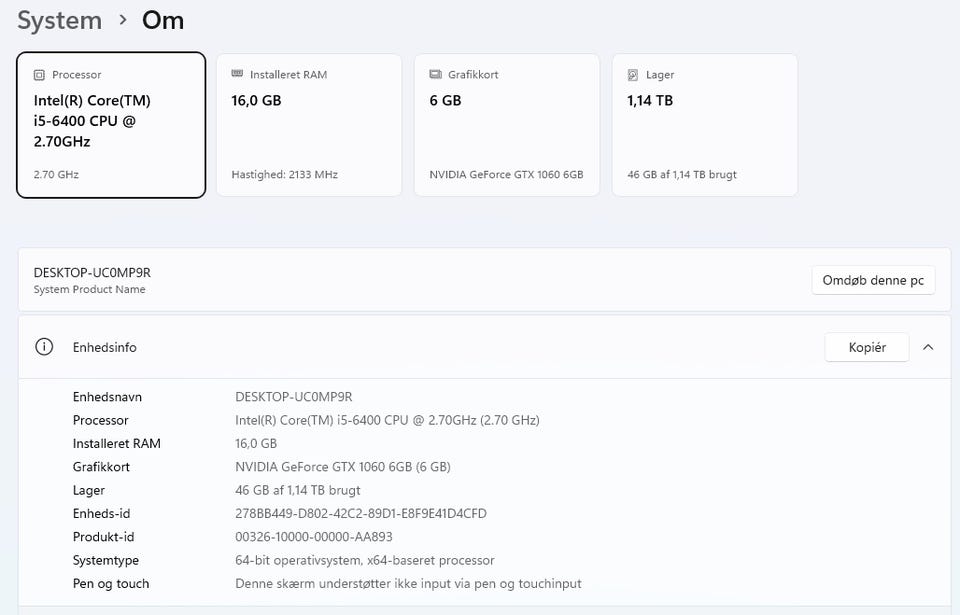Click the Enheds-id row label
The image size is (960, 615).
(x=102, y=513)
